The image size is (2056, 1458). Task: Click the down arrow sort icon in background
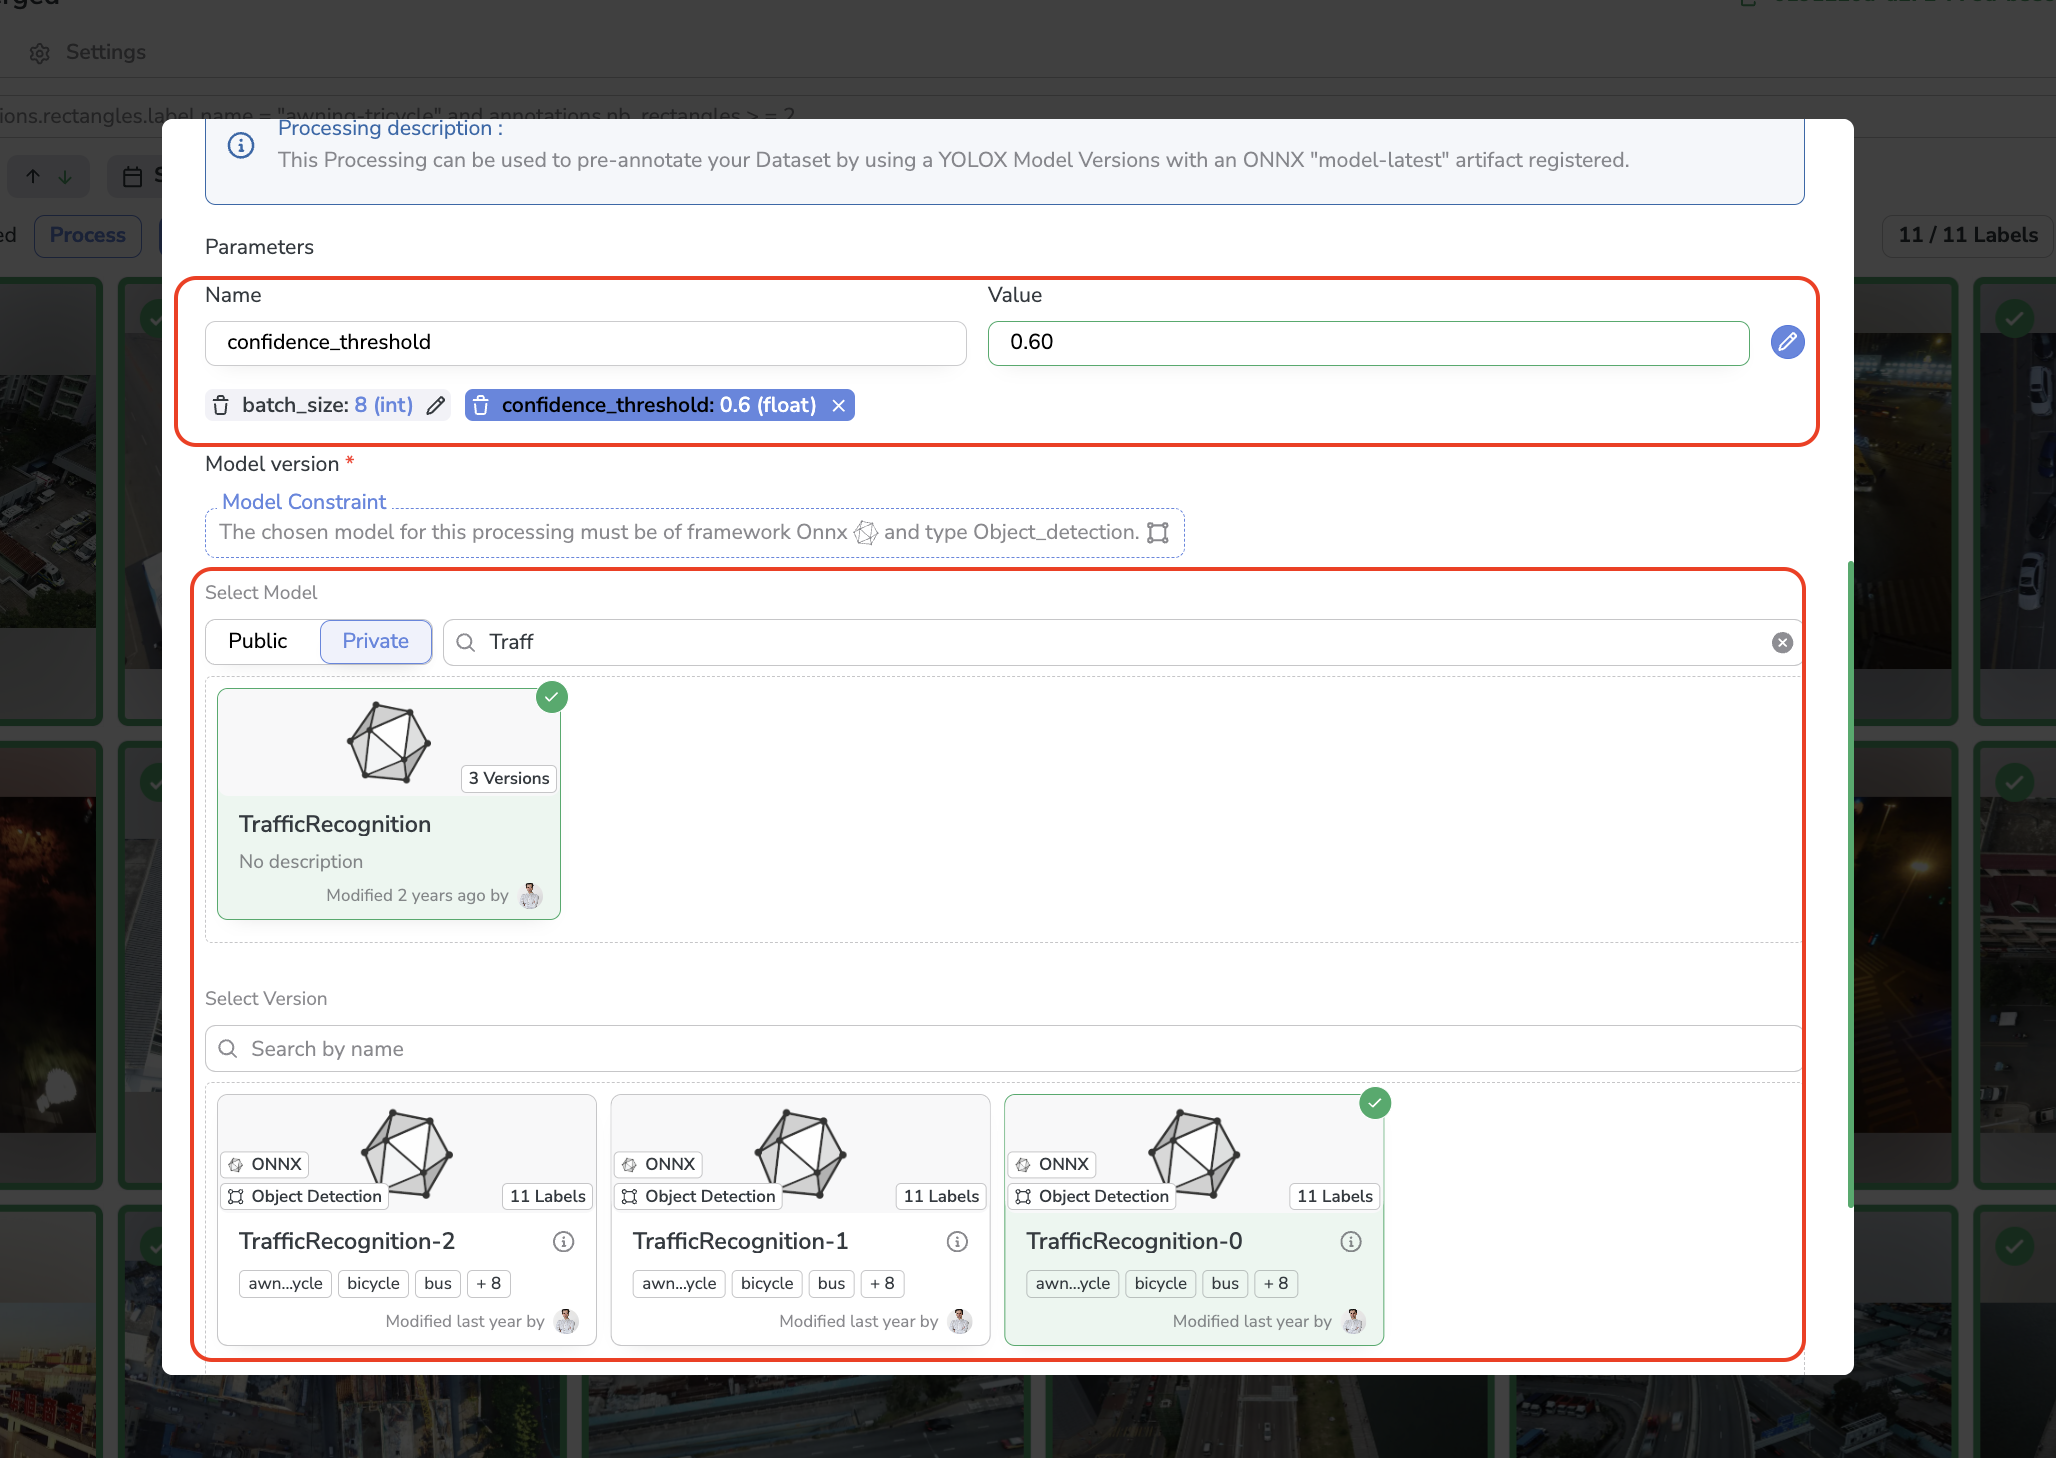(66, 176)
